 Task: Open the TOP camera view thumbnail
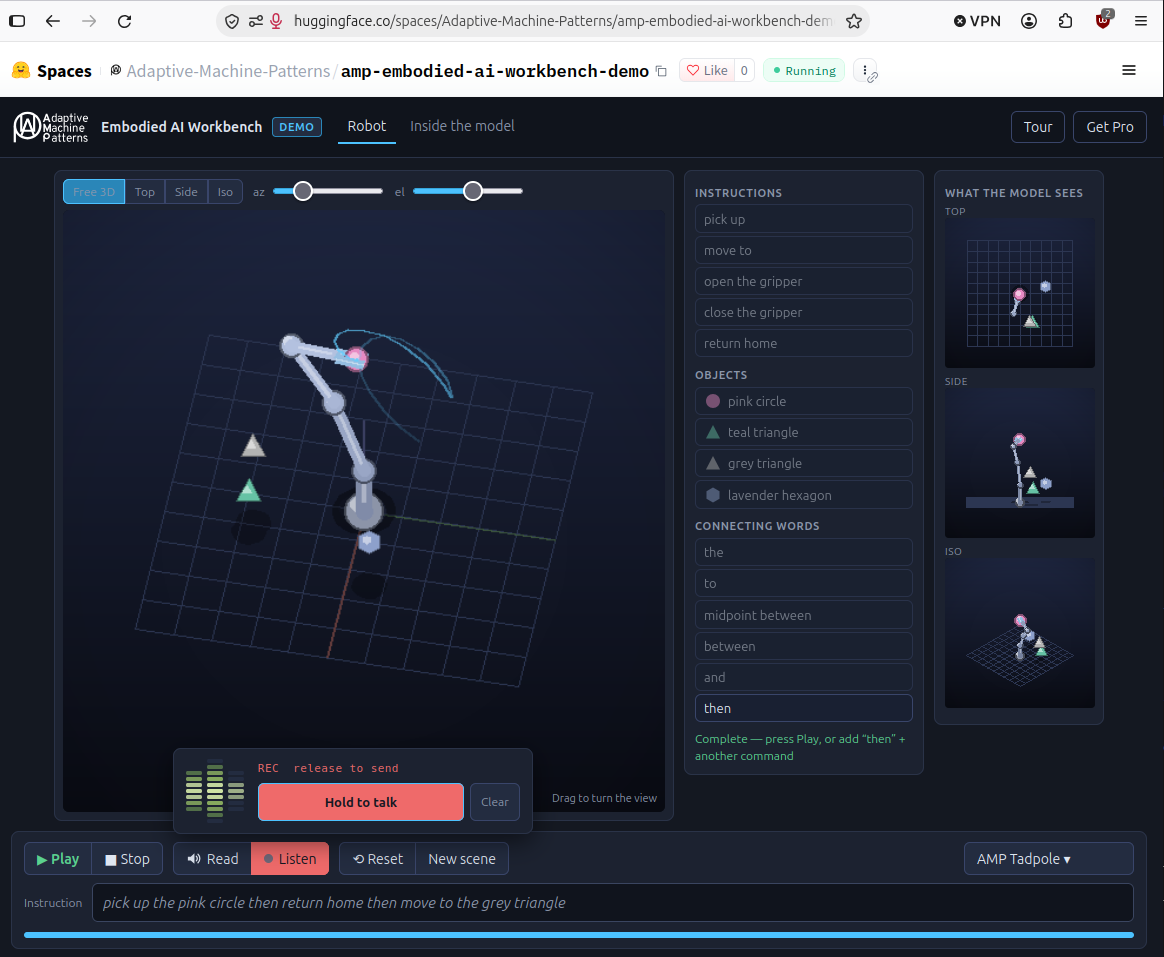pyautogui.click(x=1020, y=293)
